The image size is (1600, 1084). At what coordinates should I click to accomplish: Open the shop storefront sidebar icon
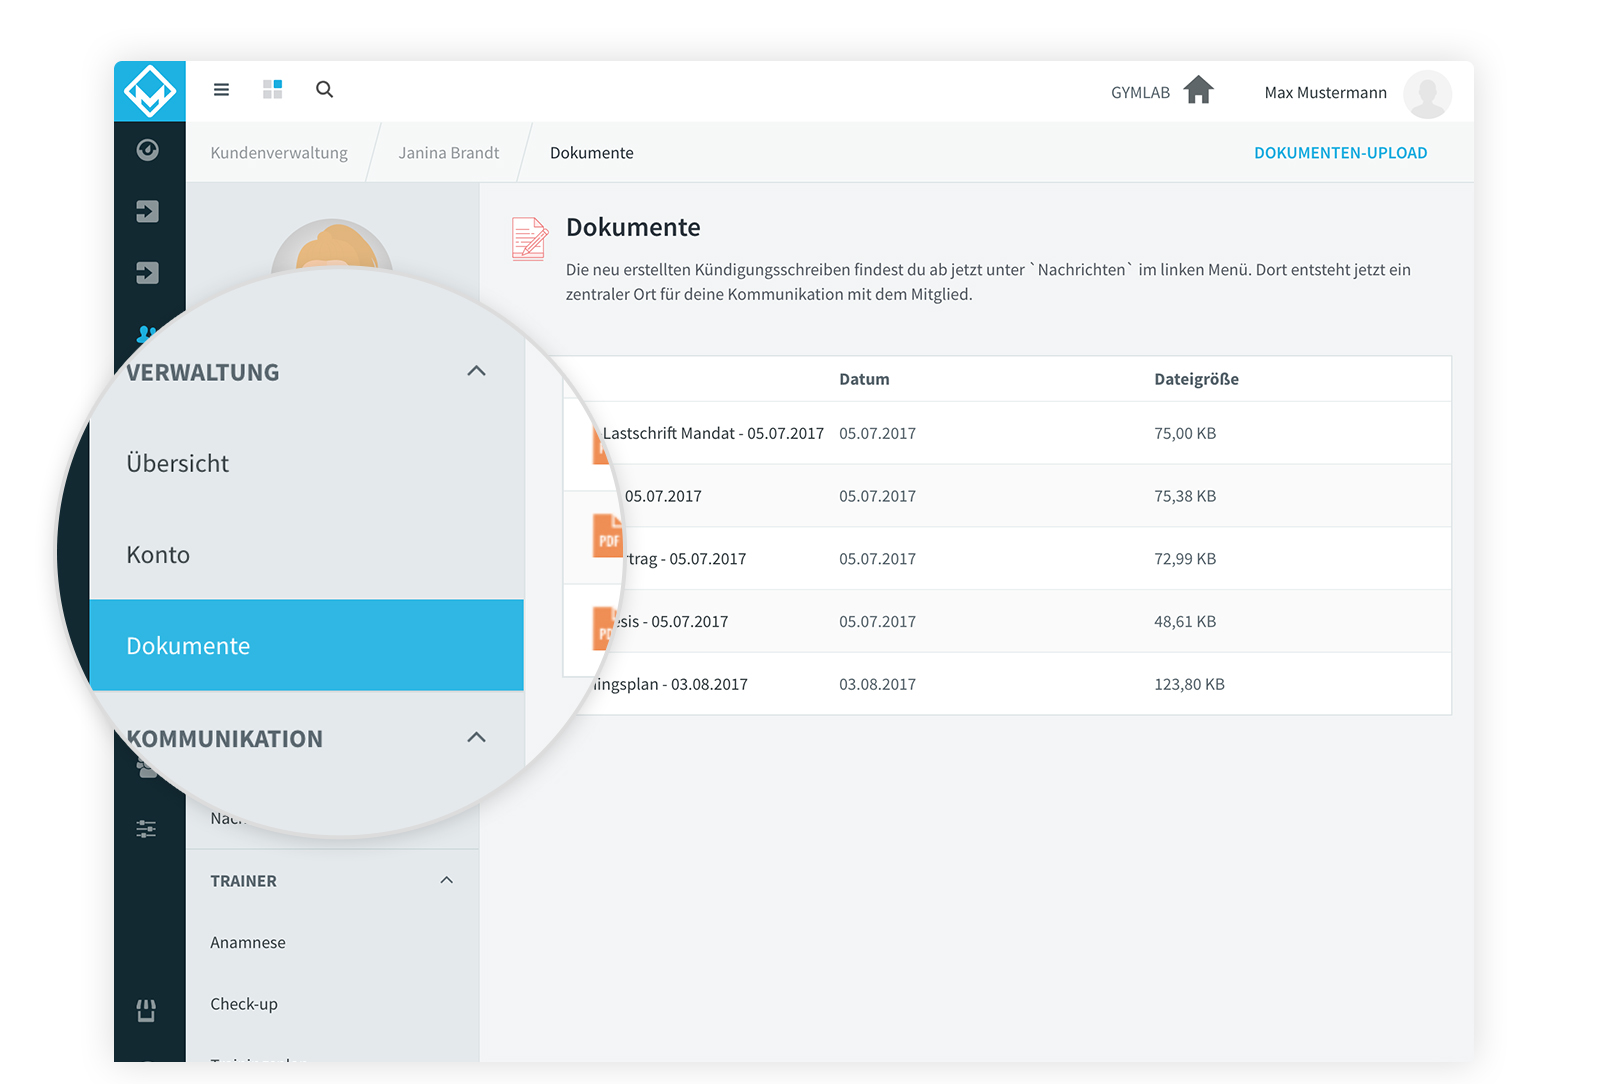(146, 1010)
